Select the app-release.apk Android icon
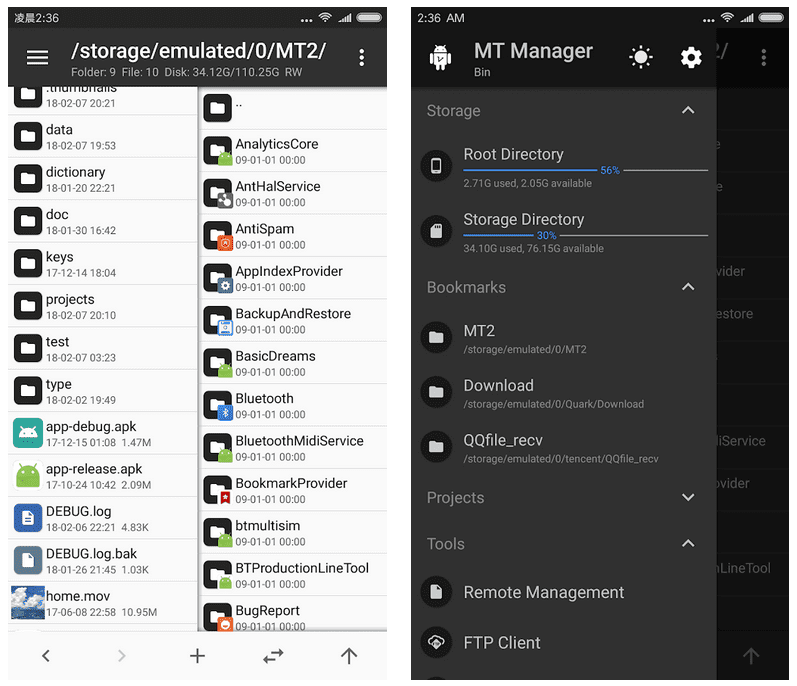 (28, 476)
